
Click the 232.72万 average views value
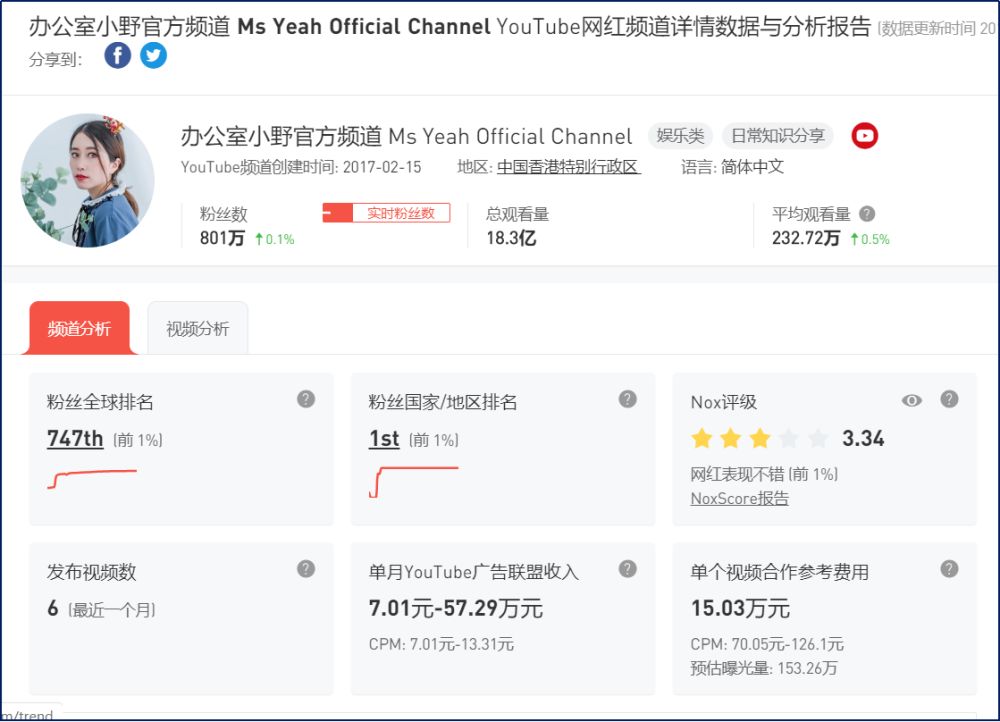[805, 238]
